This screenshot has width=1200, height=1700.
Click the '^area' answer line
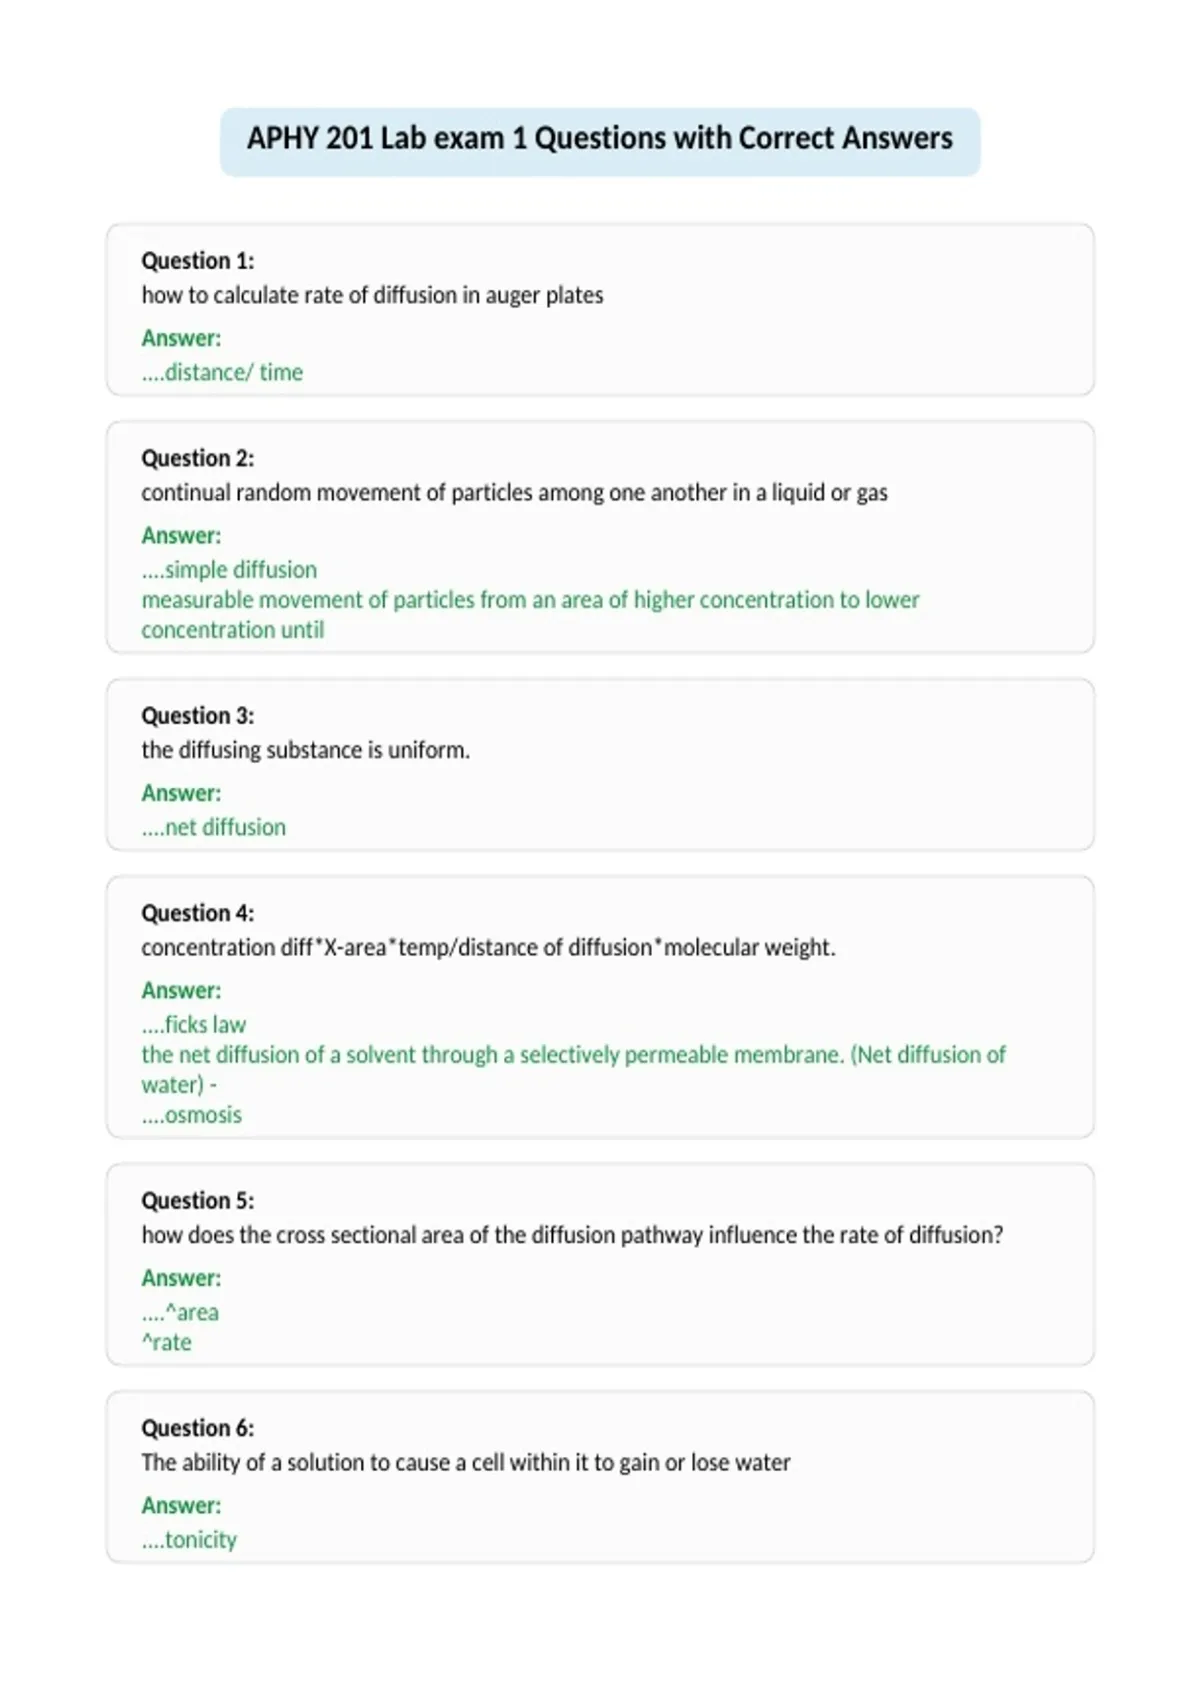pos(180,1312)
